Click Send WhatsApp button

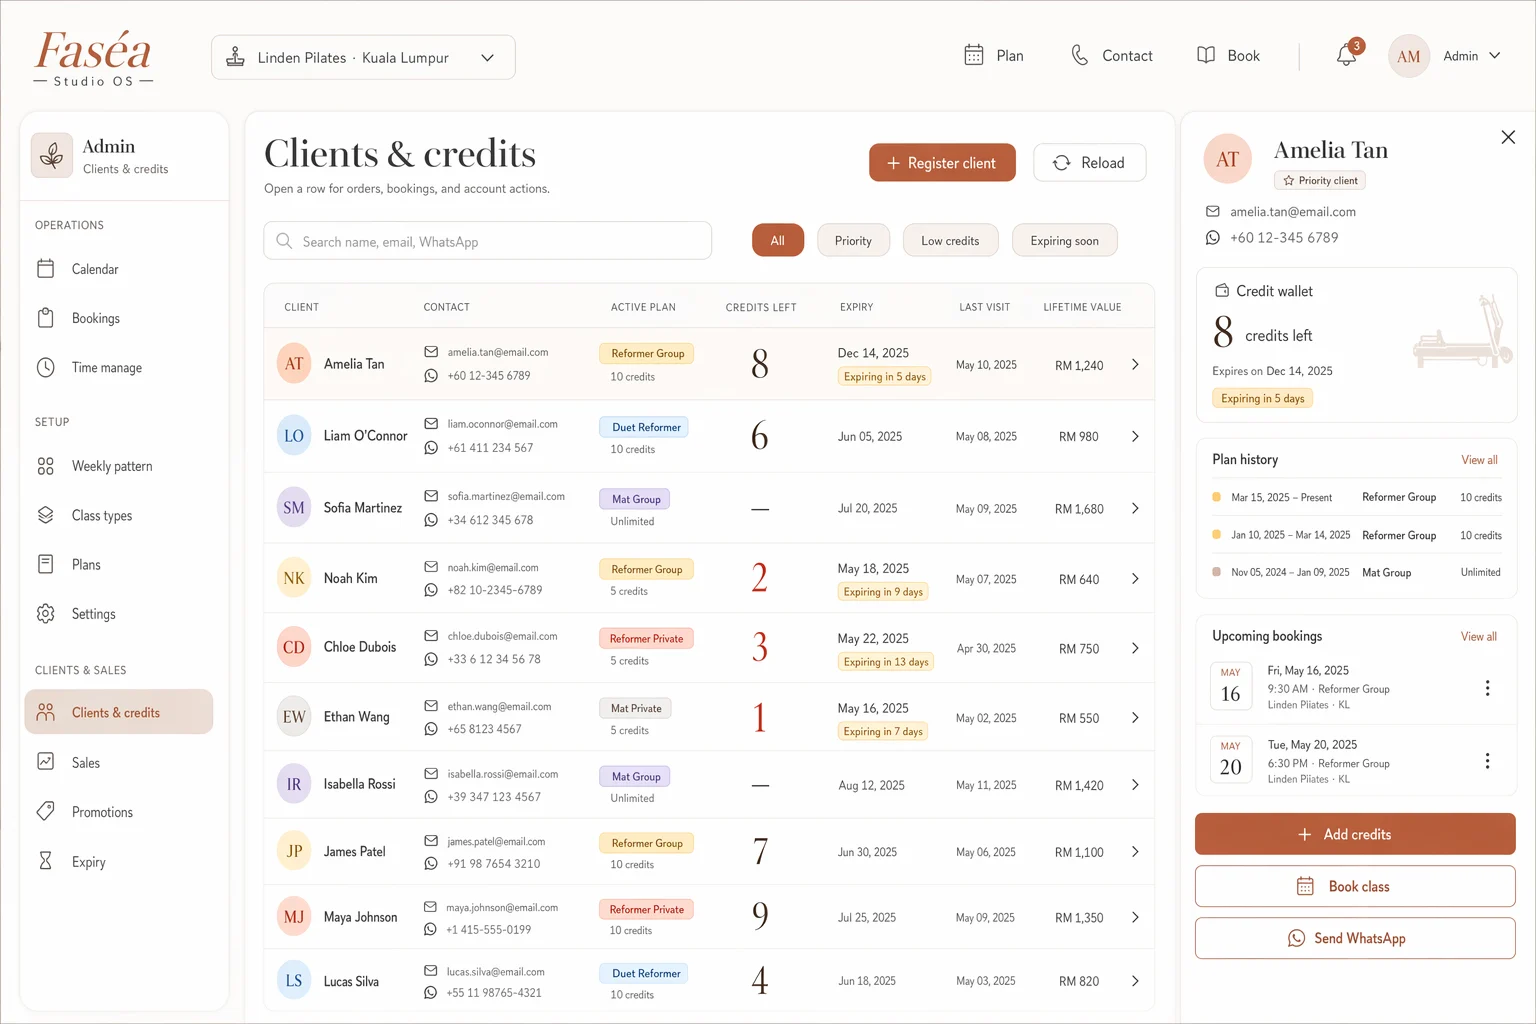1355,938
